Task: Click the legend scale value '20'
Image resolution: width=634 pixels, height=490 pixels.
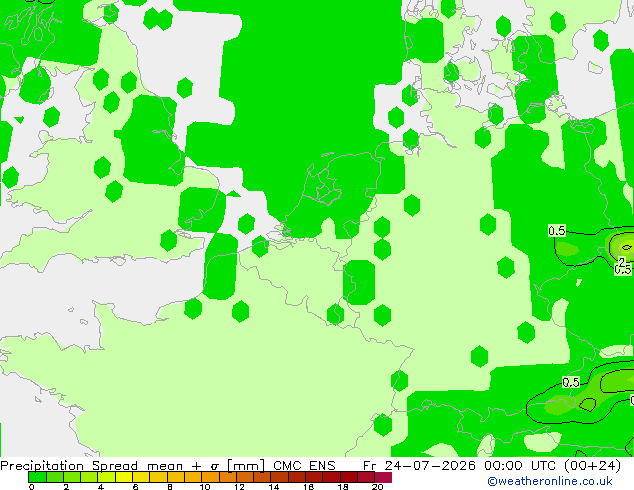Action: coord(377,487)
